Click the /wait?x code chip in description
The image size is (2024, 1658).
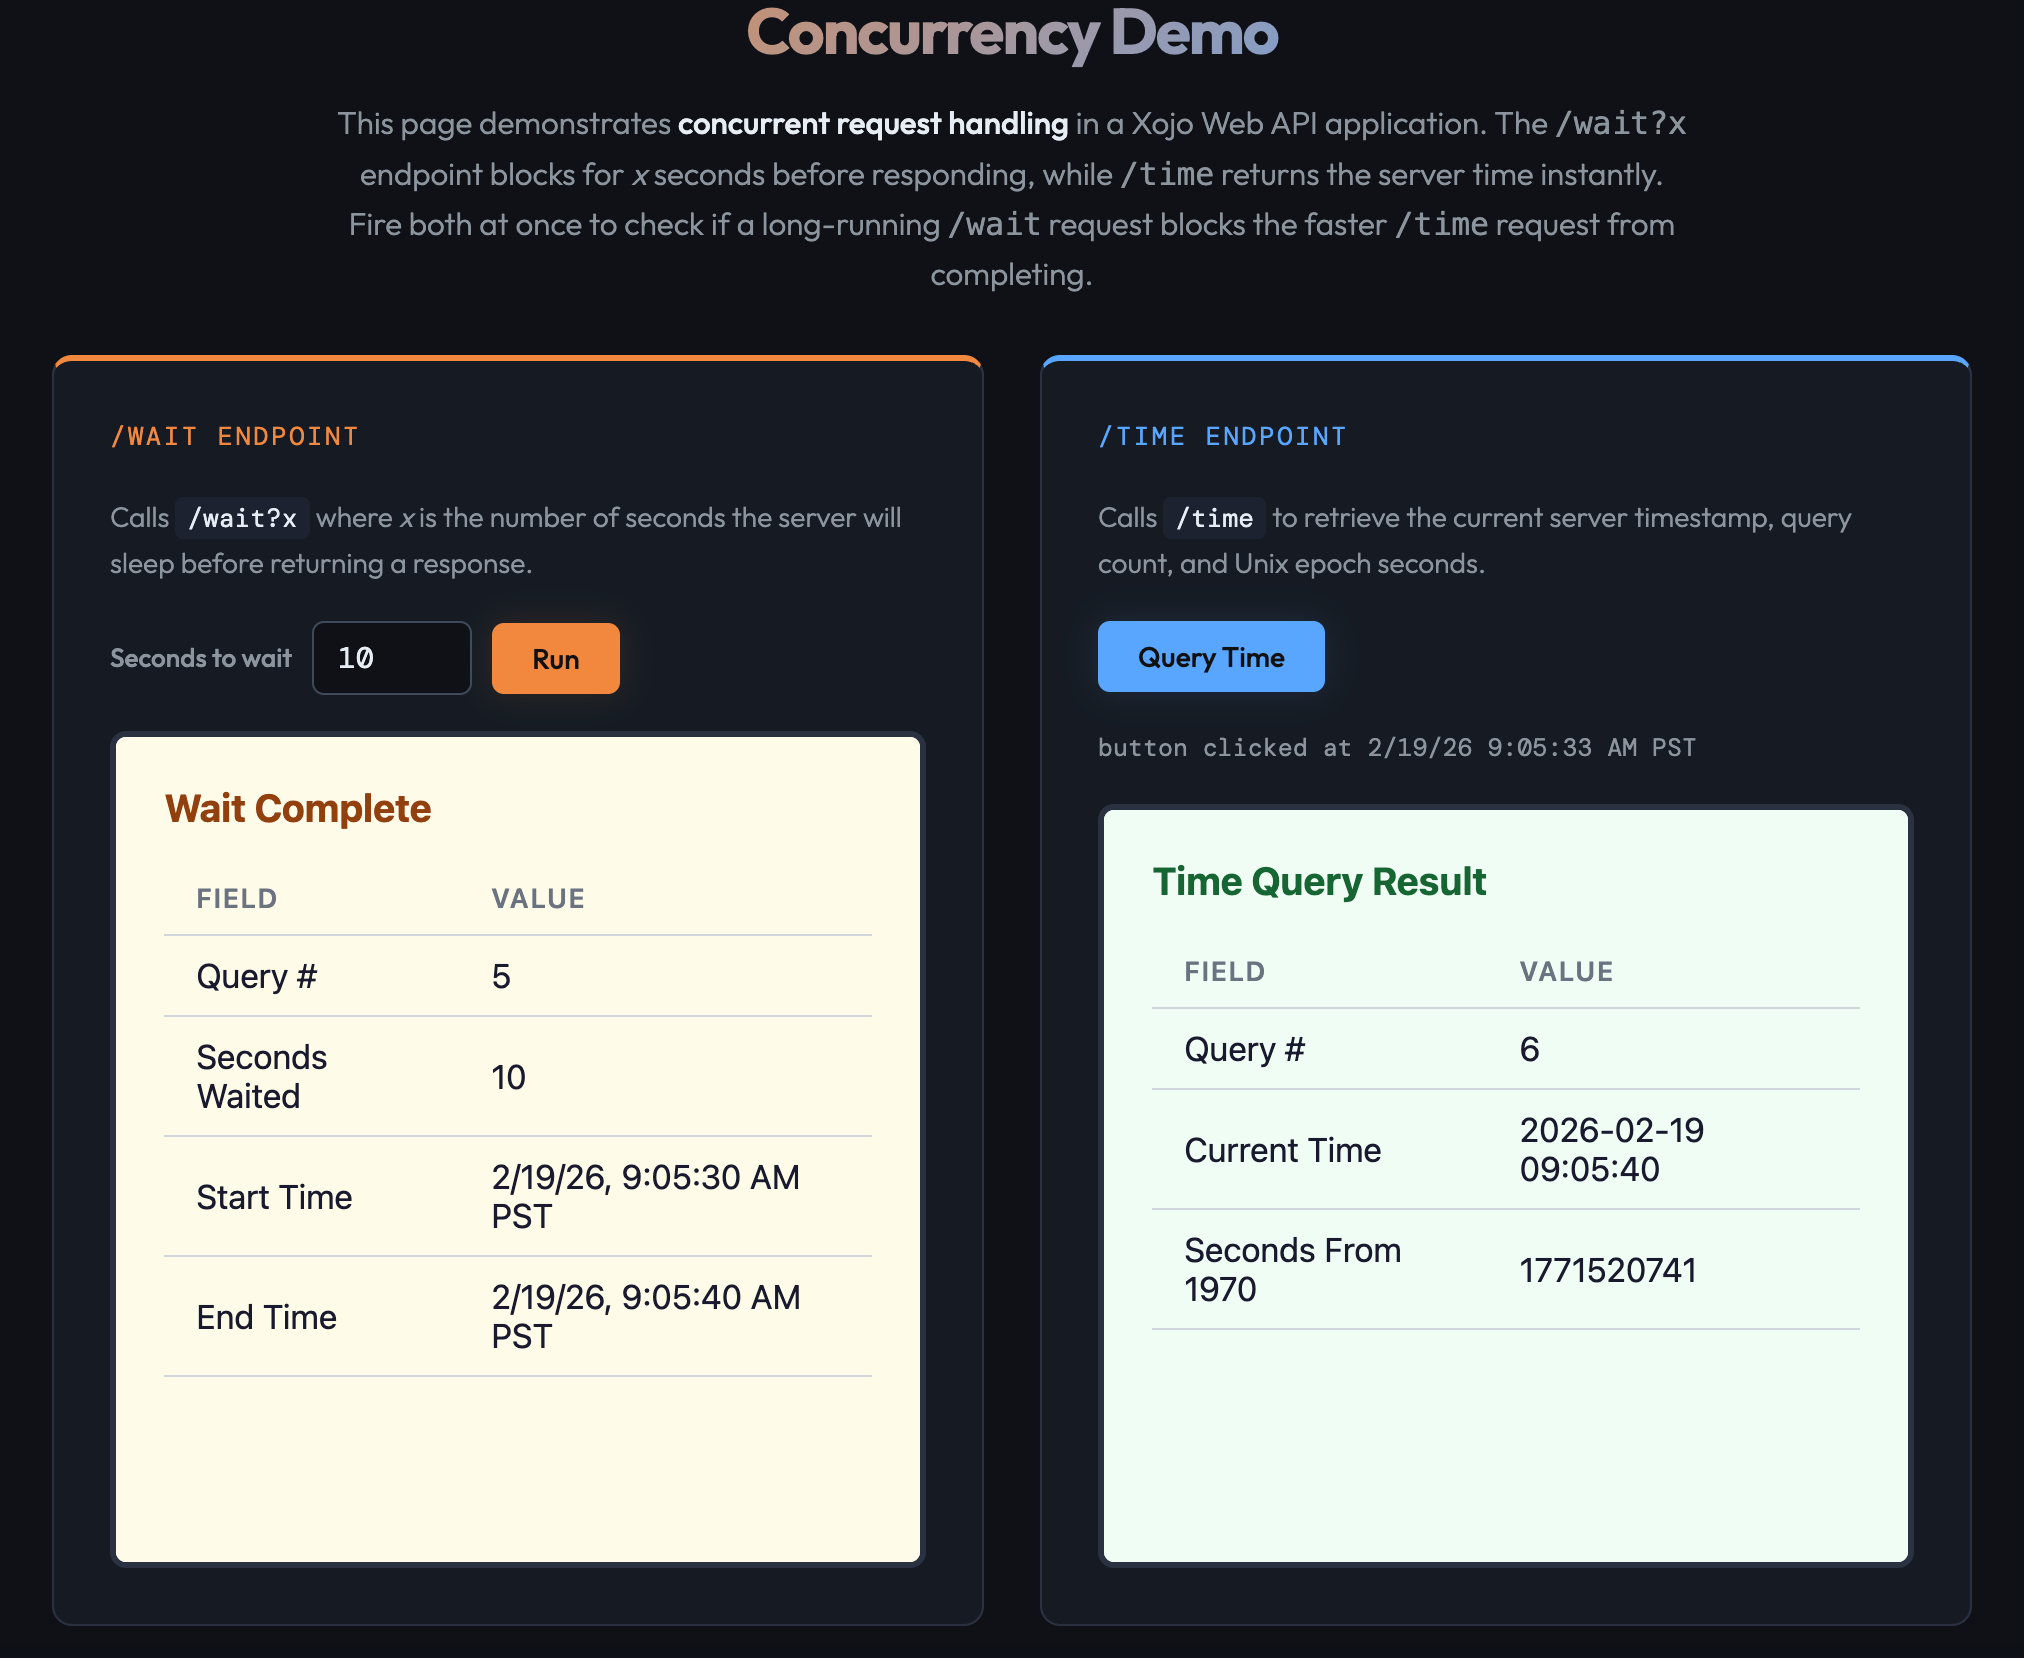pos(242,518)
